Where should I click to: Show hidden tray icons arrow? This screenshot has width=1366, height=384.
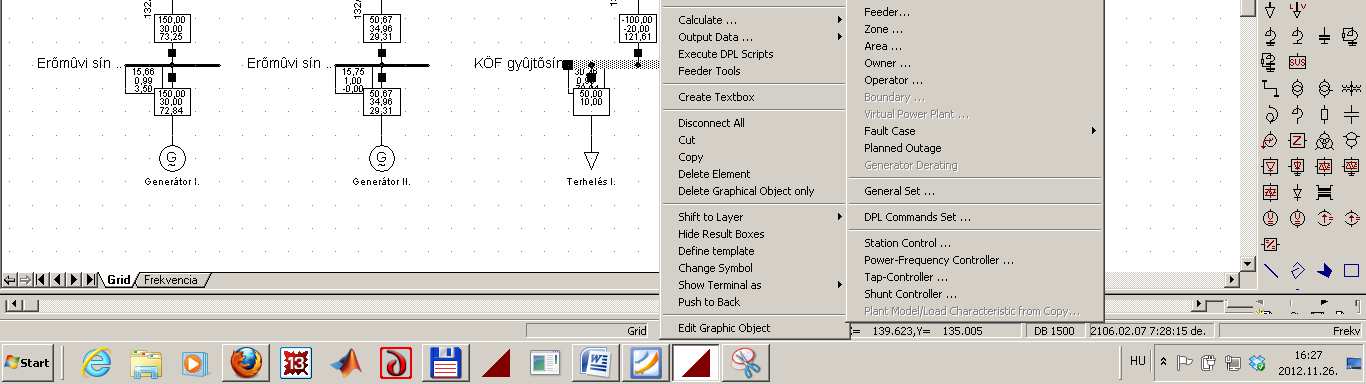click(x=1163, y=362)
